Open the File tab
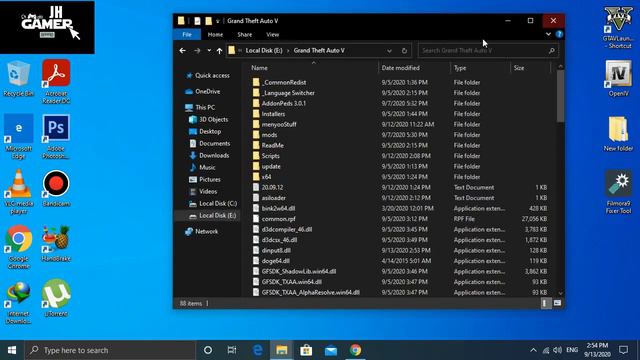The width and height of the screenshot is (640, 360). tap(187, 34)
